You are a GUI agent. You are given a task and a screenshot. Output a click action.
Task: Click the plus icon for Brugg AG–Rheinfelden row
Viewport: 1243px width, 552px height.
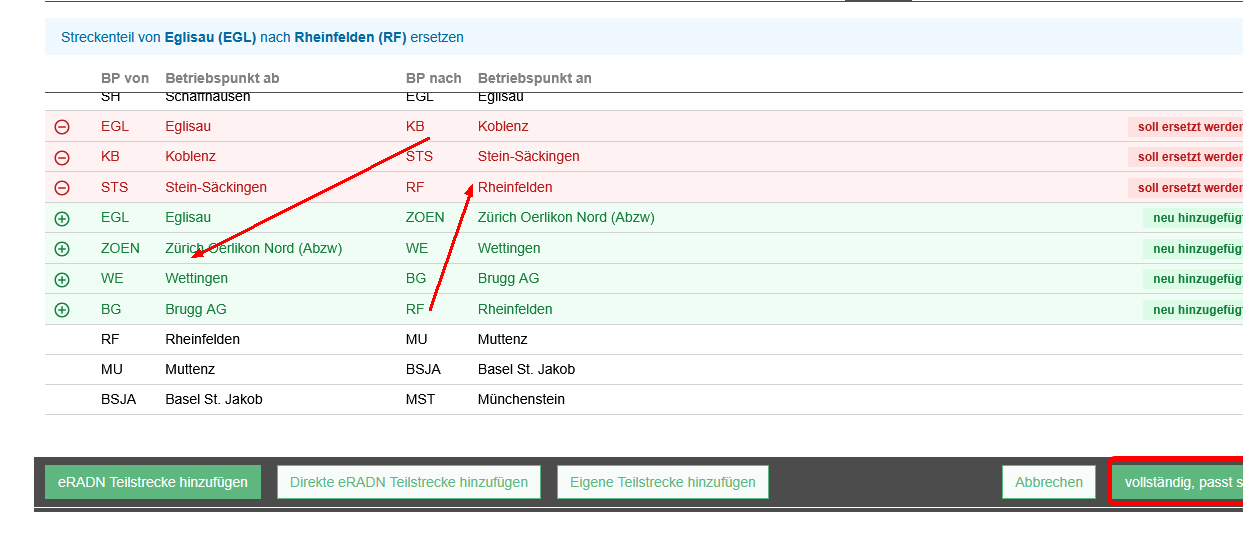tap(62, 310)
